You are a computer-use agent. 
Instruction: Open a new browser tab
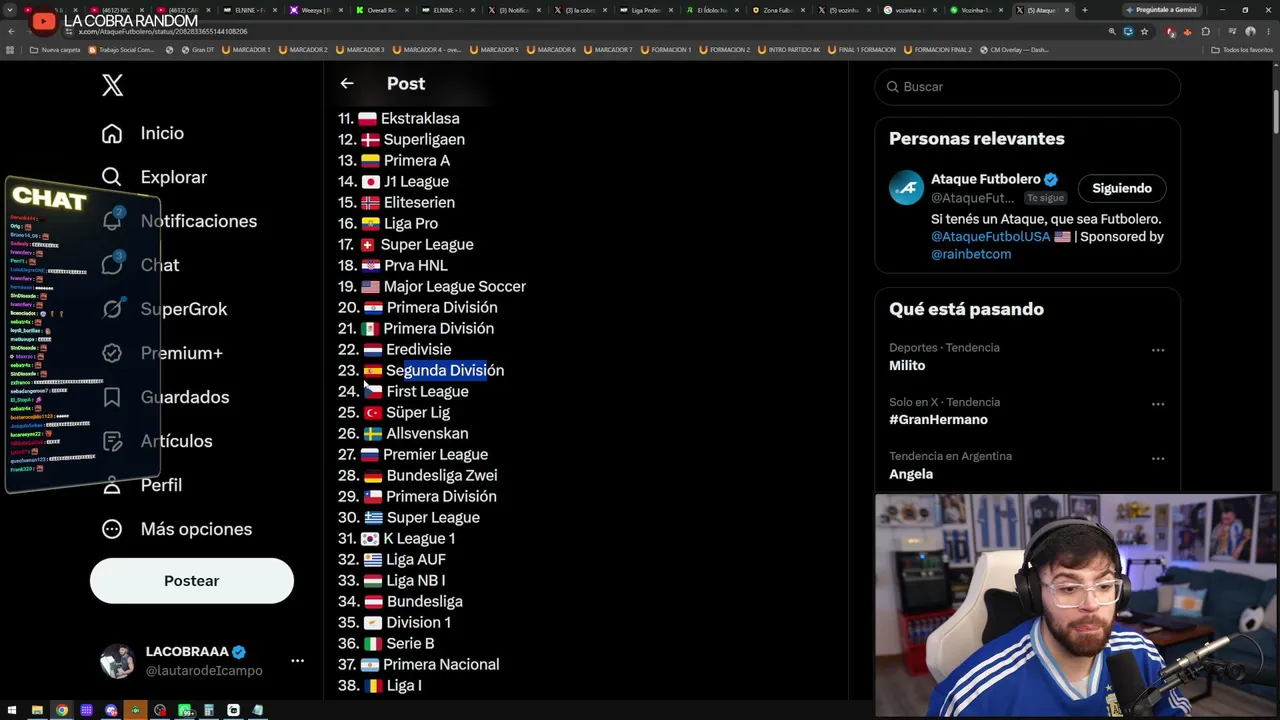pos(1084,10)
